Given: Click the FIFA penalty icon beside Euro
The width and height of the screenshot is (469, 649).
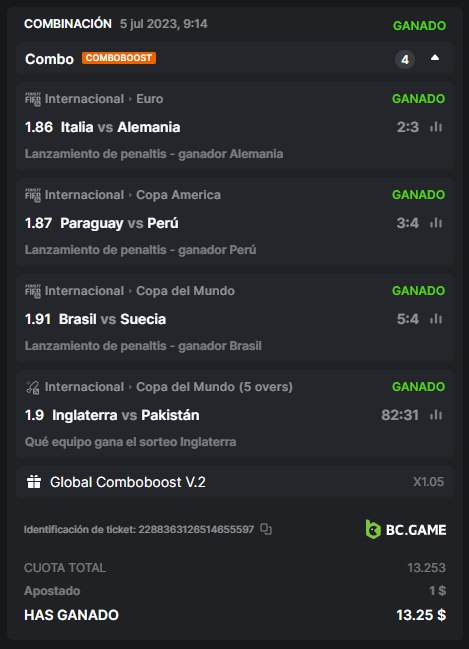Looking at the screenshot, I should coord(33,99).
